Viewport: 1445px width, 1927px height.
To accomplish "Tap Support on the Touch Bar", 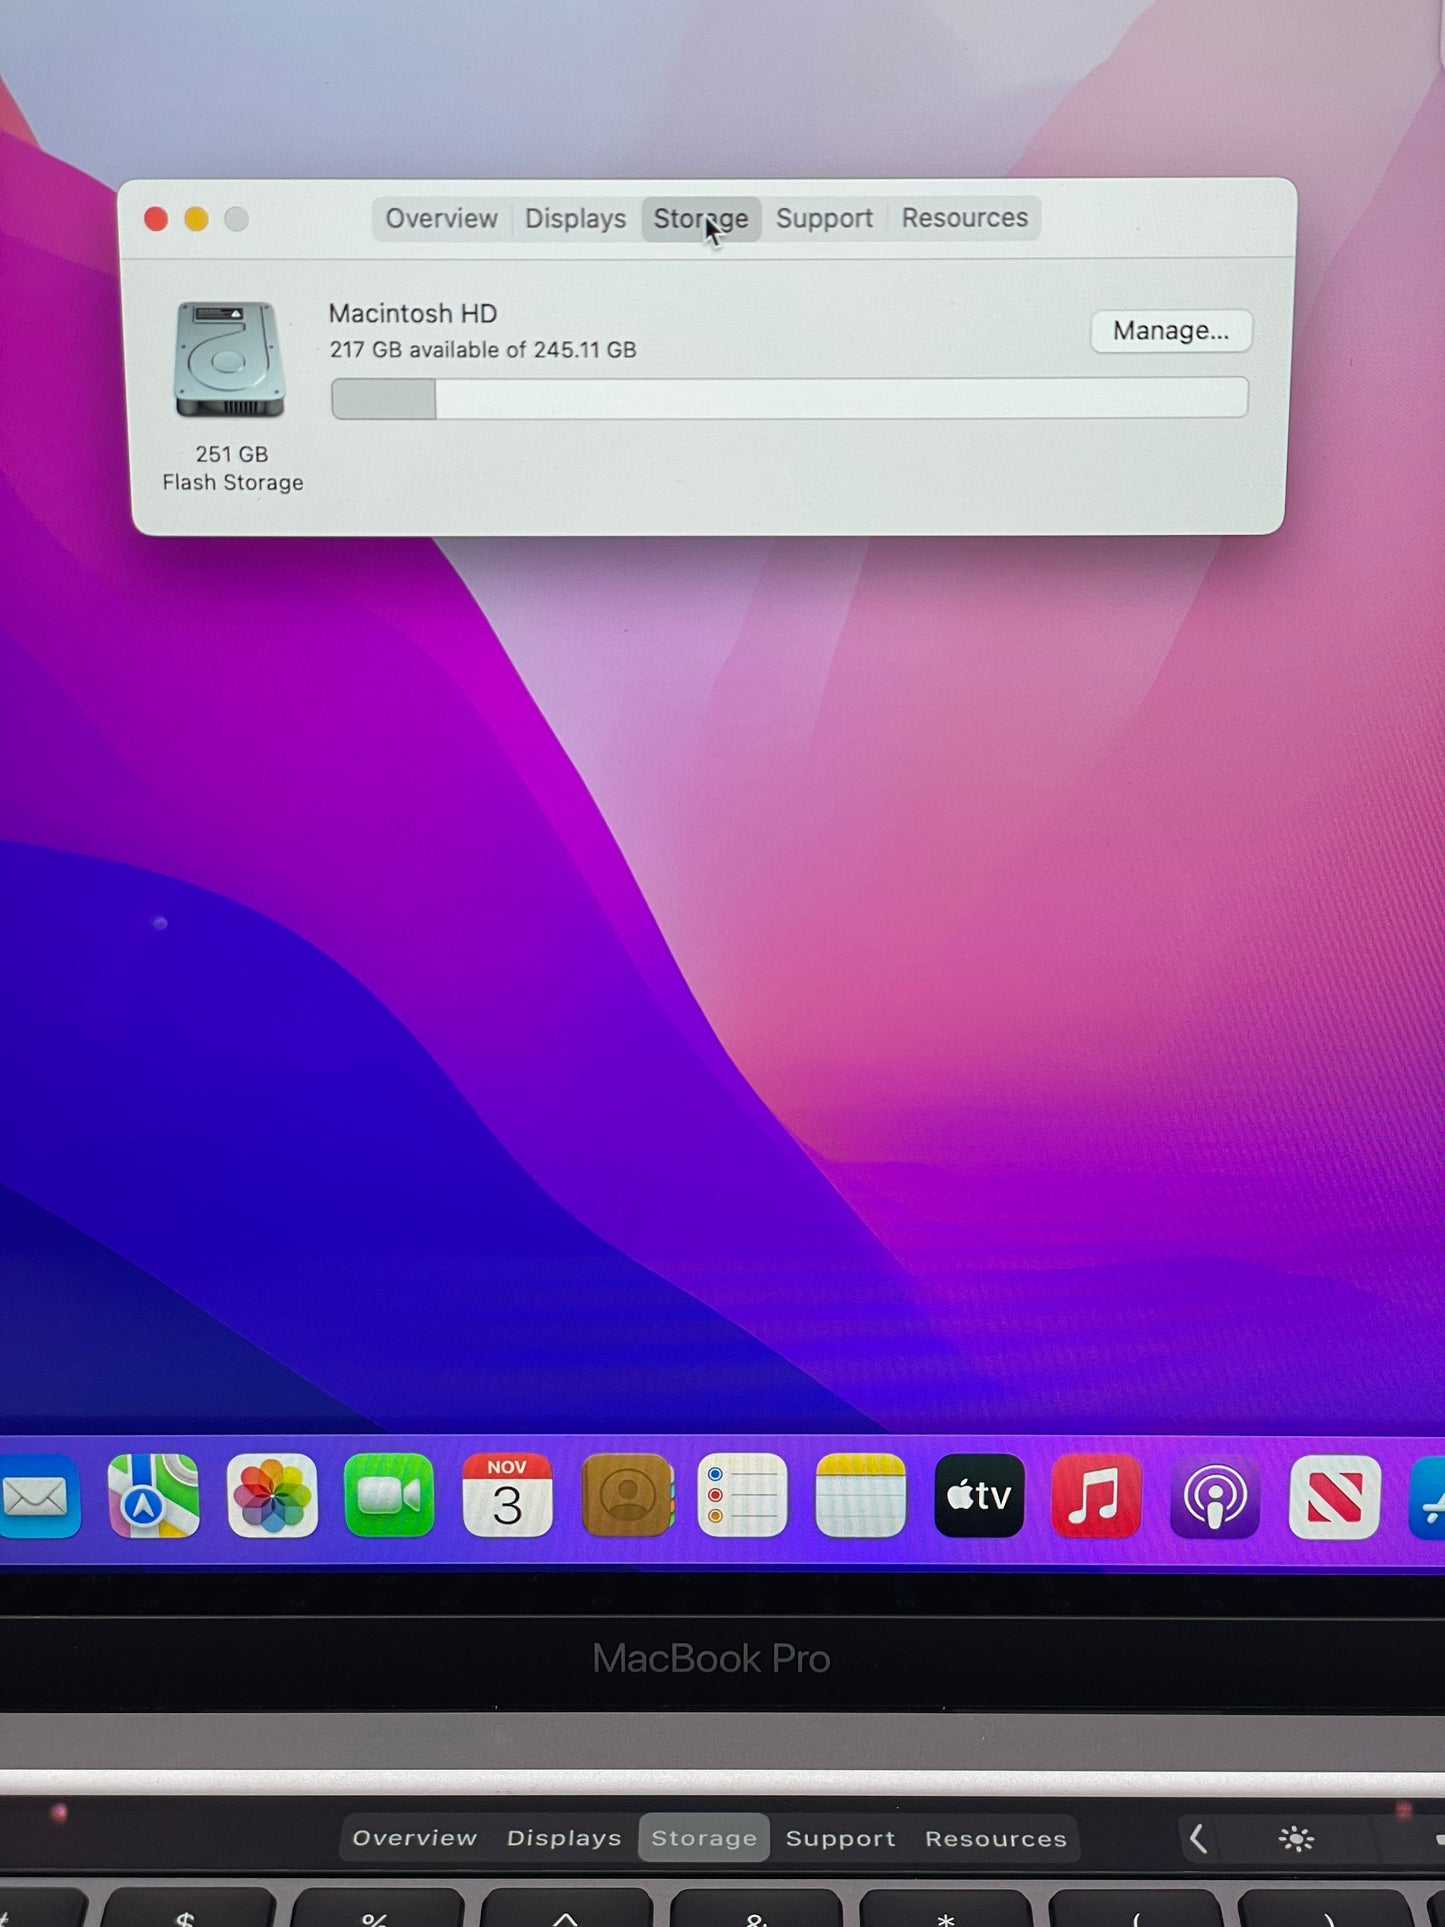I will (x=840, y=1838).
